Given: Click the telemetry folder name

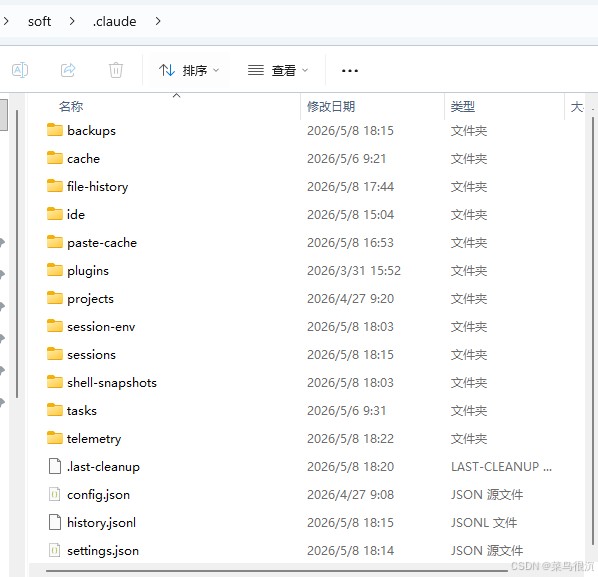Looking at the screenshot, I should 94,439.
